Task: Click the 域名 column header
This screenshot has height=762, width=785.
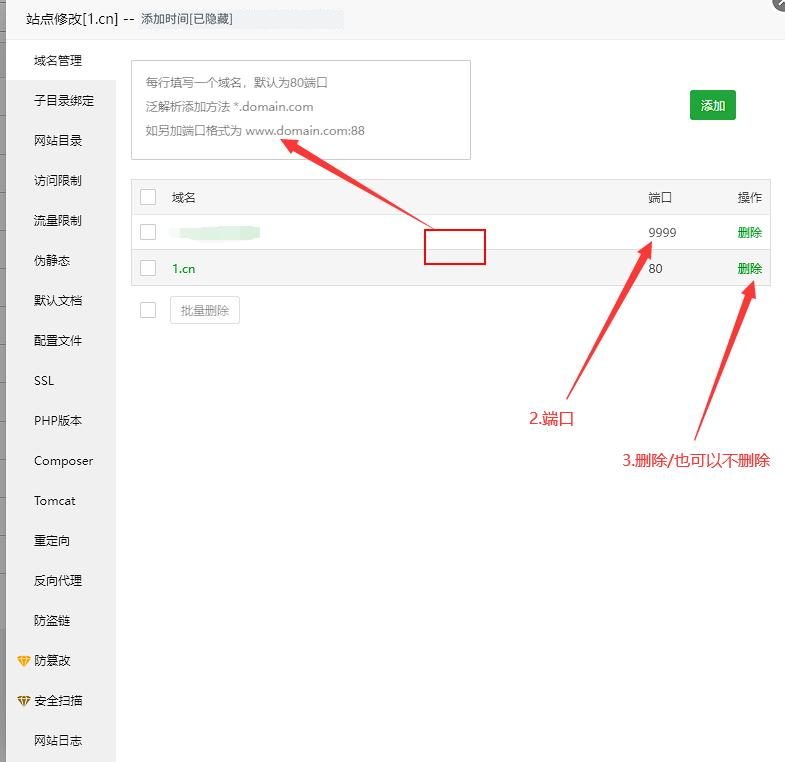Action: pyautogui.click(x=183, y=198)
